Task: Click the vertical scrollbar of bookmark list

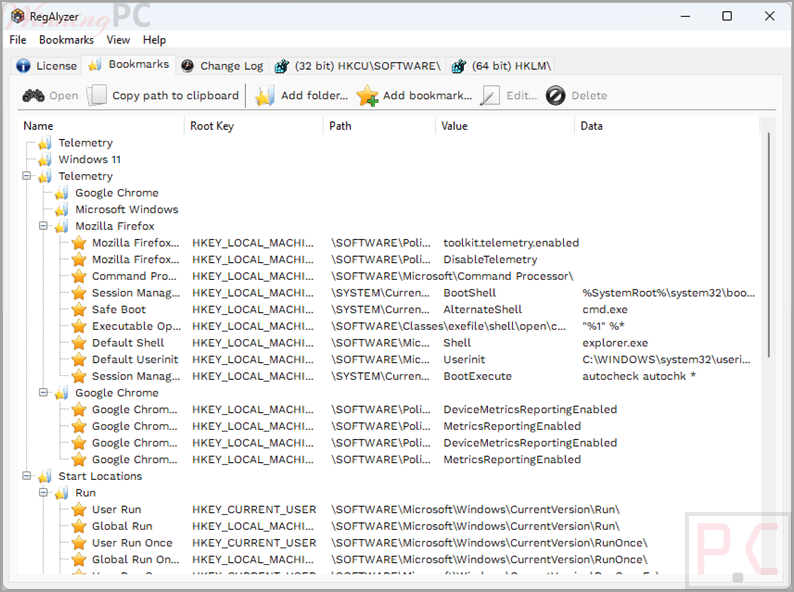Action: click(x=769, y=245)
